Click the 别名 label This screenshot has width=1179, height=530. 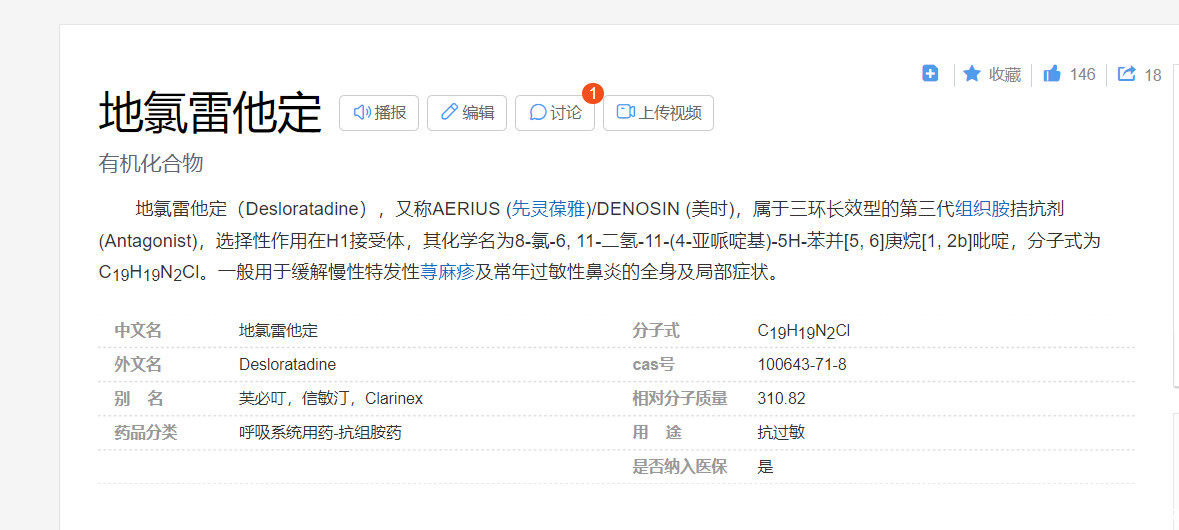point(138,398)
